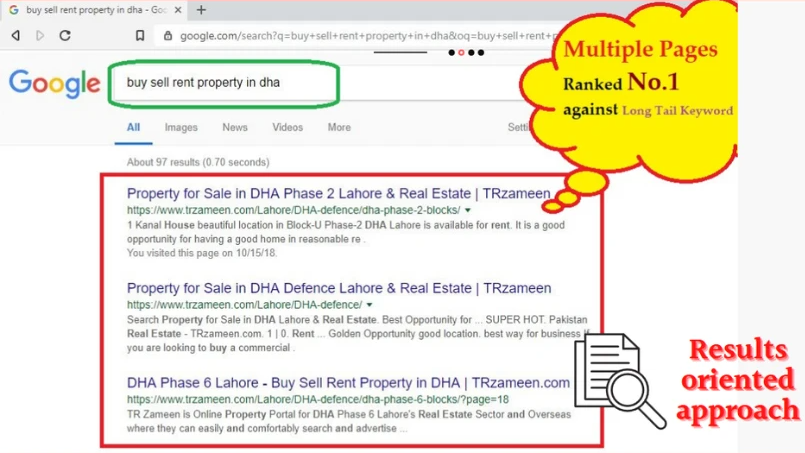This screenshot has width=805, height=453.
Task: Click the browser forward arrow
Action: pos(40,35)
